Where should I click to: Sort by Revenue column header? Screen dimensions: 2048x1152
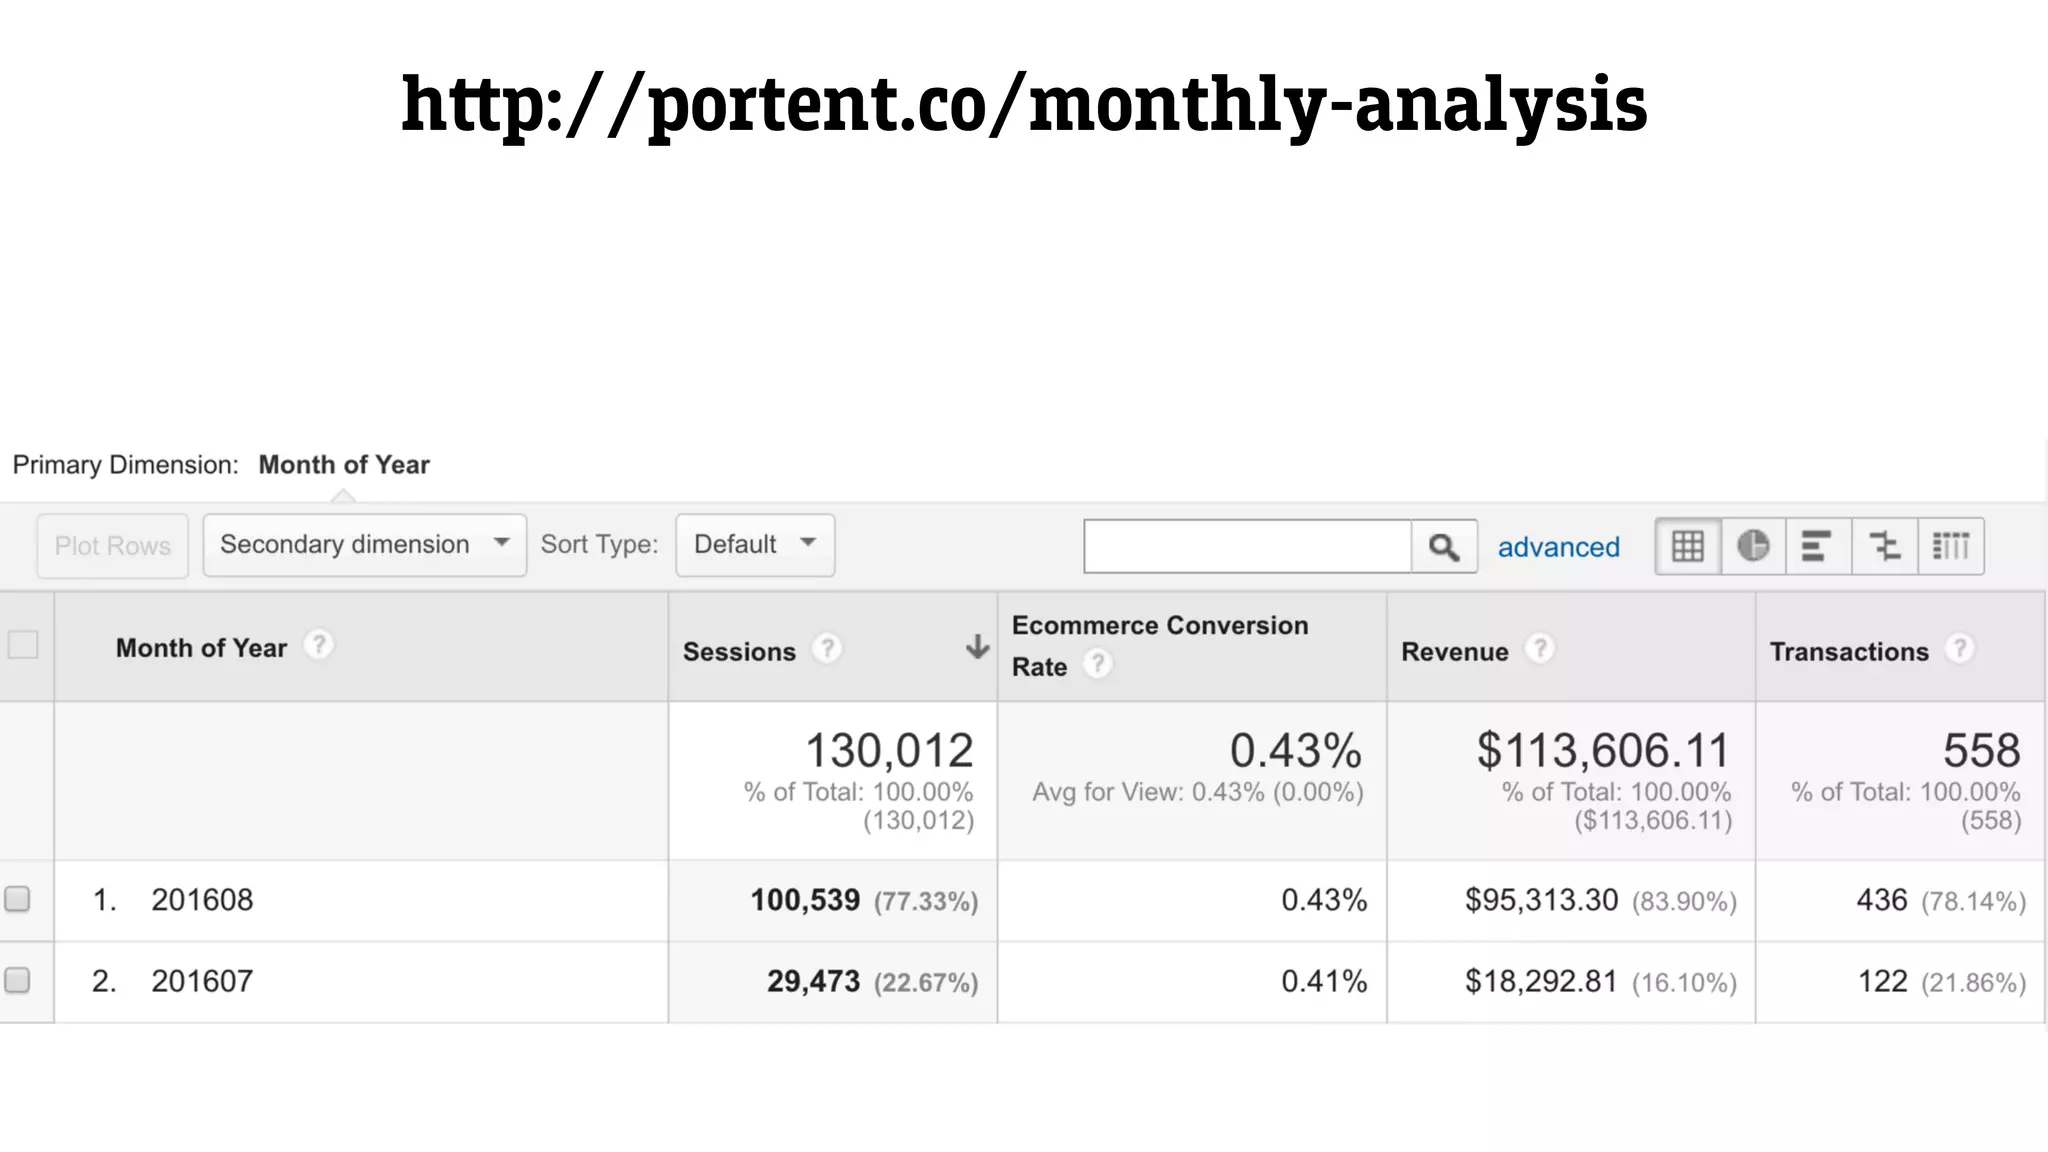(1454, 652)
